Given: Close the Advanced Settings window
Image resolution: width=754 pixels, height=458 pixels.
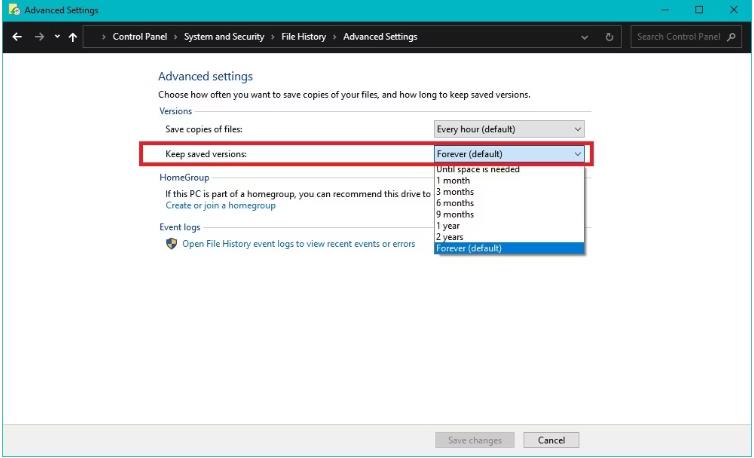Looking at the screenshot, I should pos(733,10).
